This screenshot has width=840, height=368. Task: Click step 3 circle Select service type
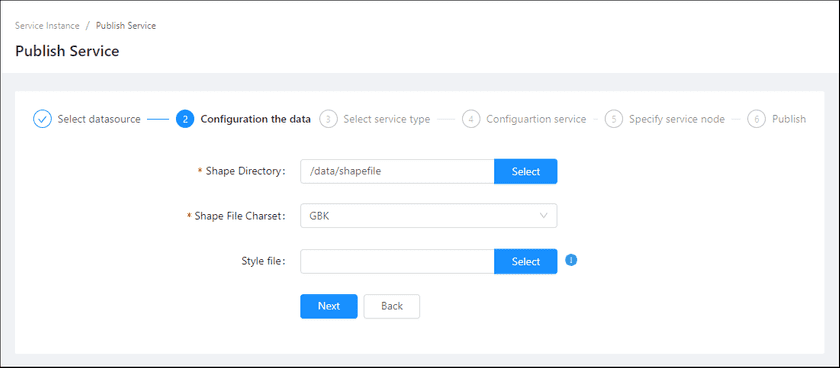(328, 119)
